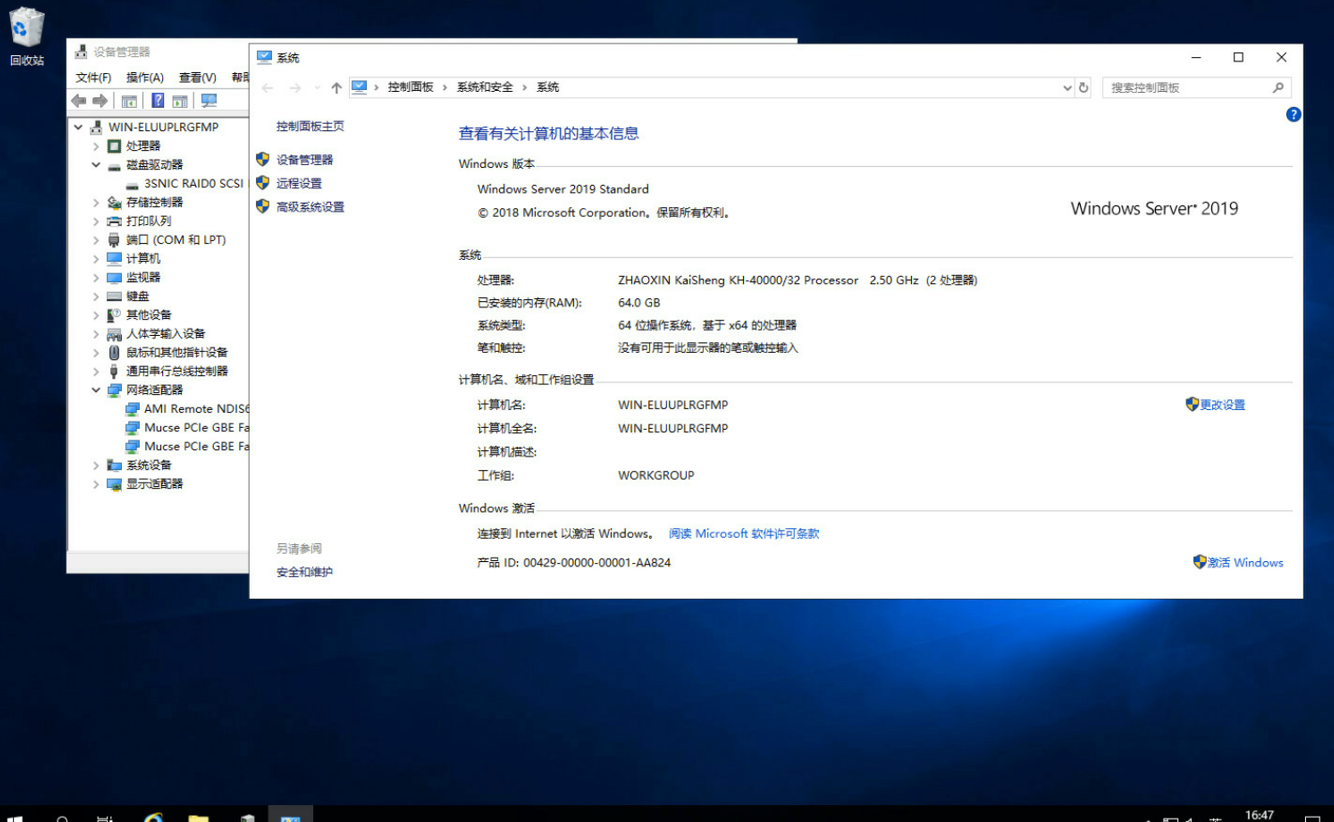Select the 键盘 keyboard icon in device tree
Image resolution: width=1334 pixels, height=822 pixels.
[x=114, y=296]
